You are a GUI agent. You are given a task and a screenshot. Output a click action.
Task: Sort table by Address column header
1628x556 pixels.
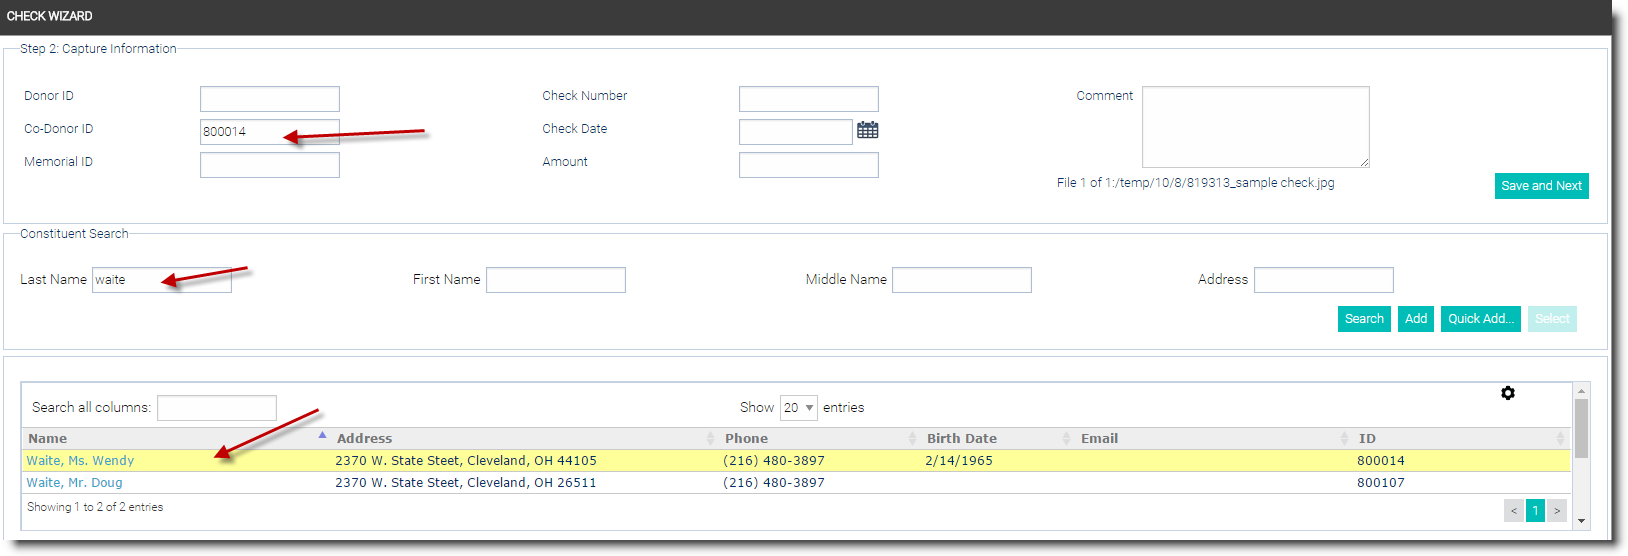click(525, 438)
